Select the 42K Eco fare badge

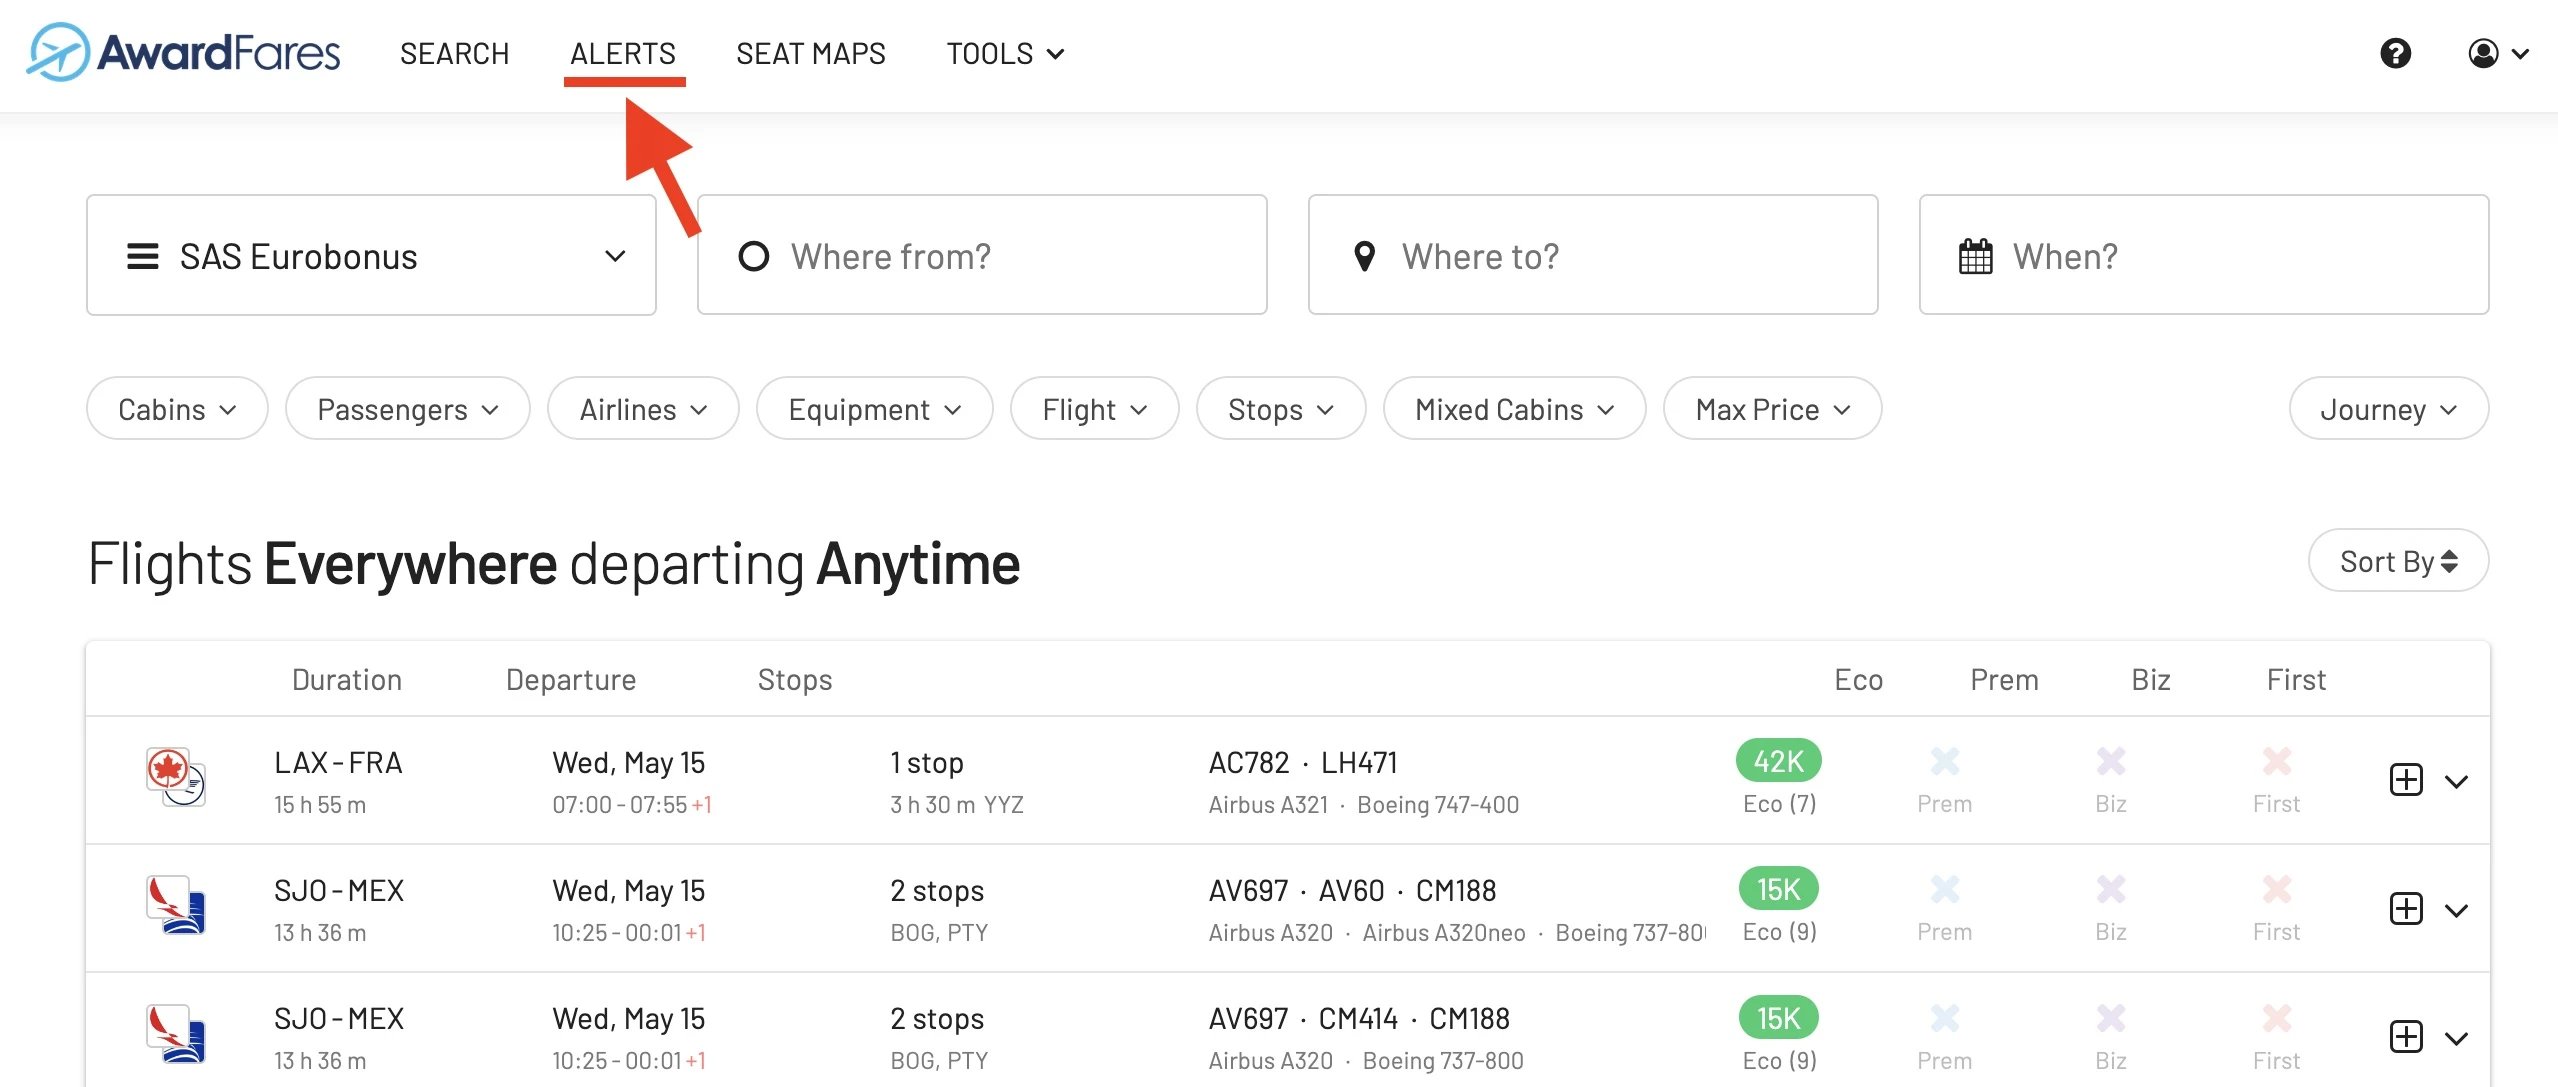pos(1778,761)
